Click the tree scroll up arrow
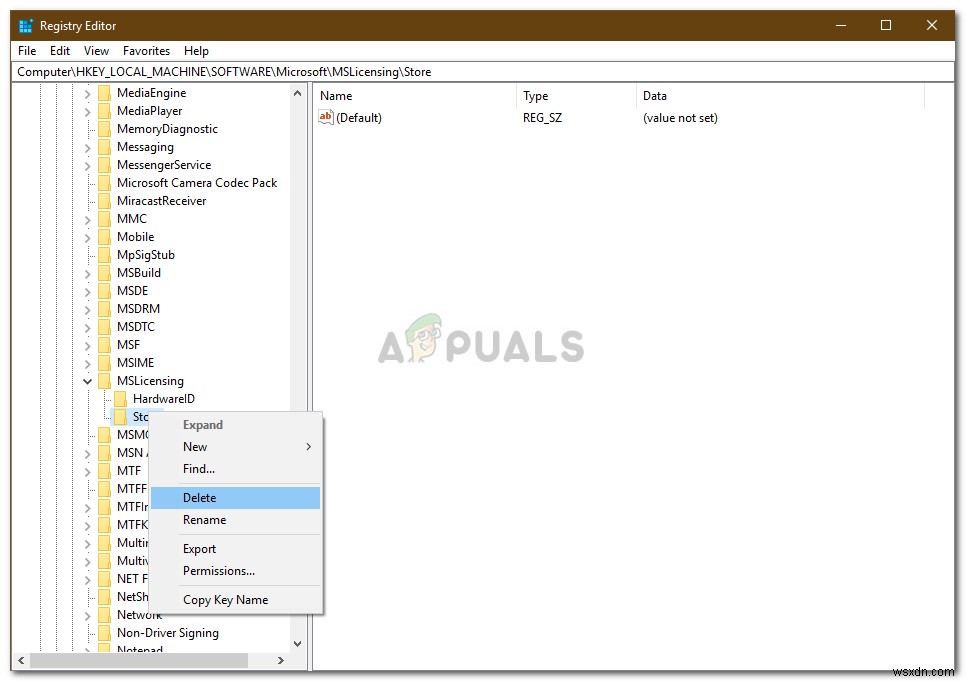This screenshot has height=682, width=966. coord(298,94)
